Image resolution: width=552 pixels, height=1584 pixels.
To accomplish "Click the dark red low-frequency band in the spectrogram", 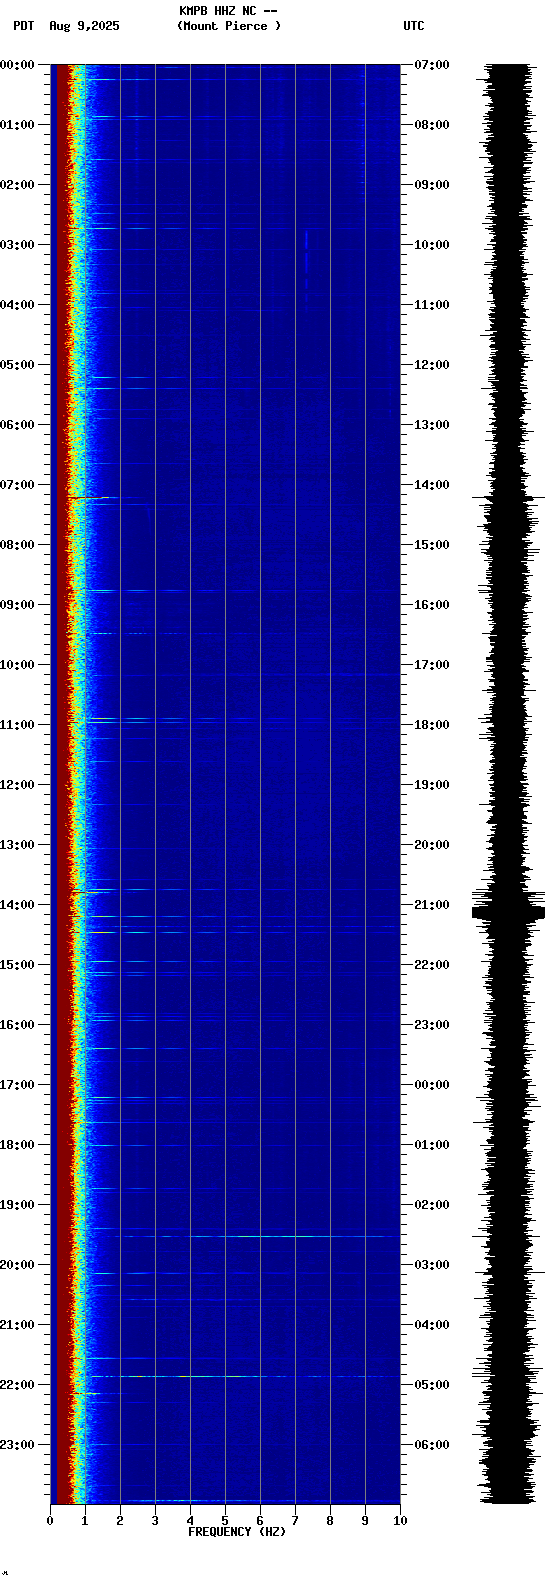I will (x=61, y=785).
